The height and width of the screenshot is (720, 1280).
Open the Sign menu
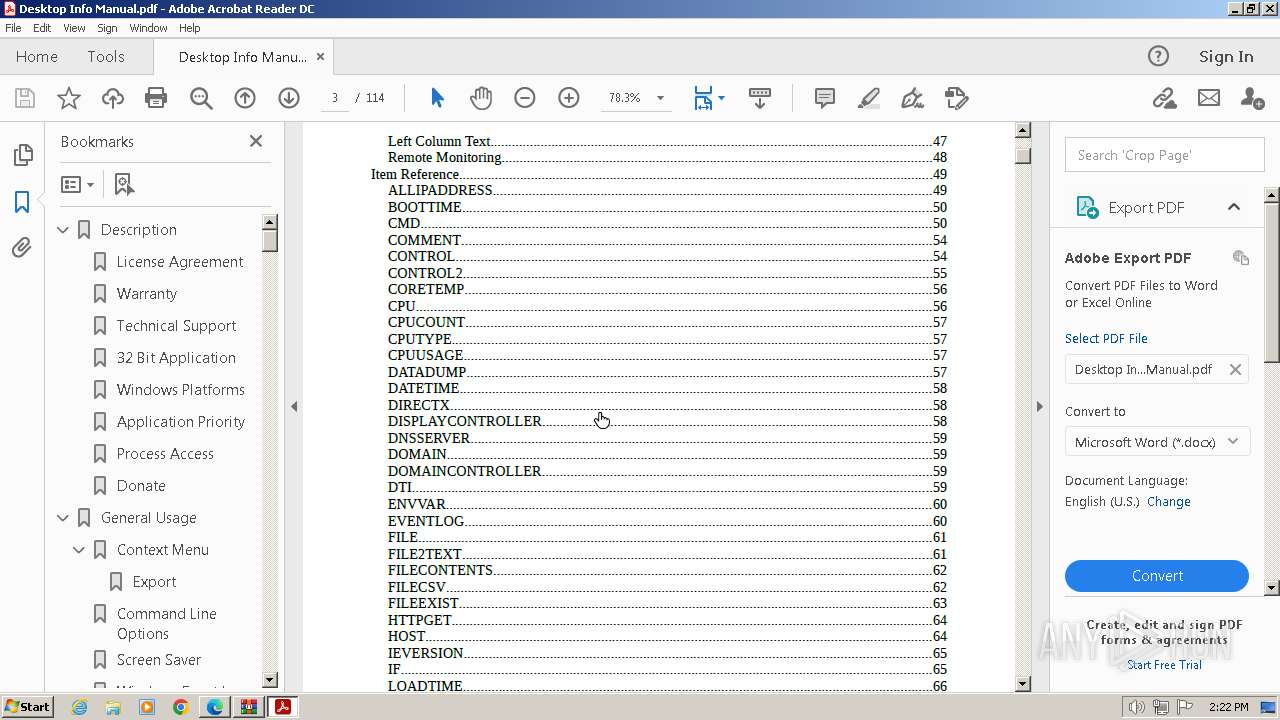coord(107,28)
